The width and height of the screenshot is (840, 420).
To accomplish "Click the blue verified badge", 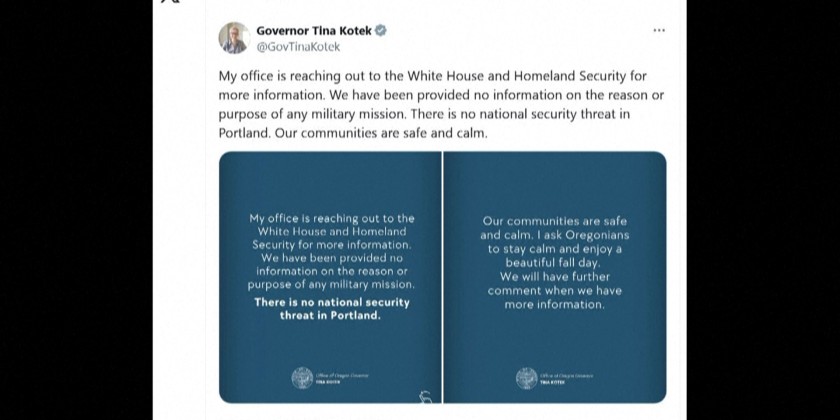I will (381, 31).
